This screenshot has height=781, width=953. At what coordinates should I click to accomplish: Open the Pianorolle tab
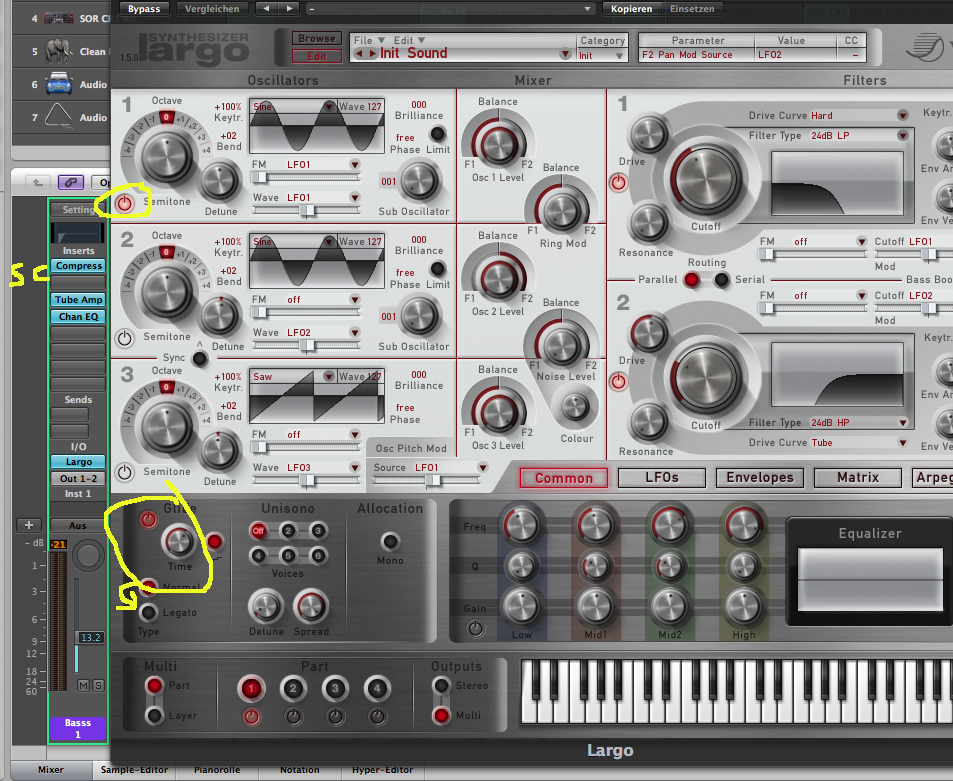(217, 769)
